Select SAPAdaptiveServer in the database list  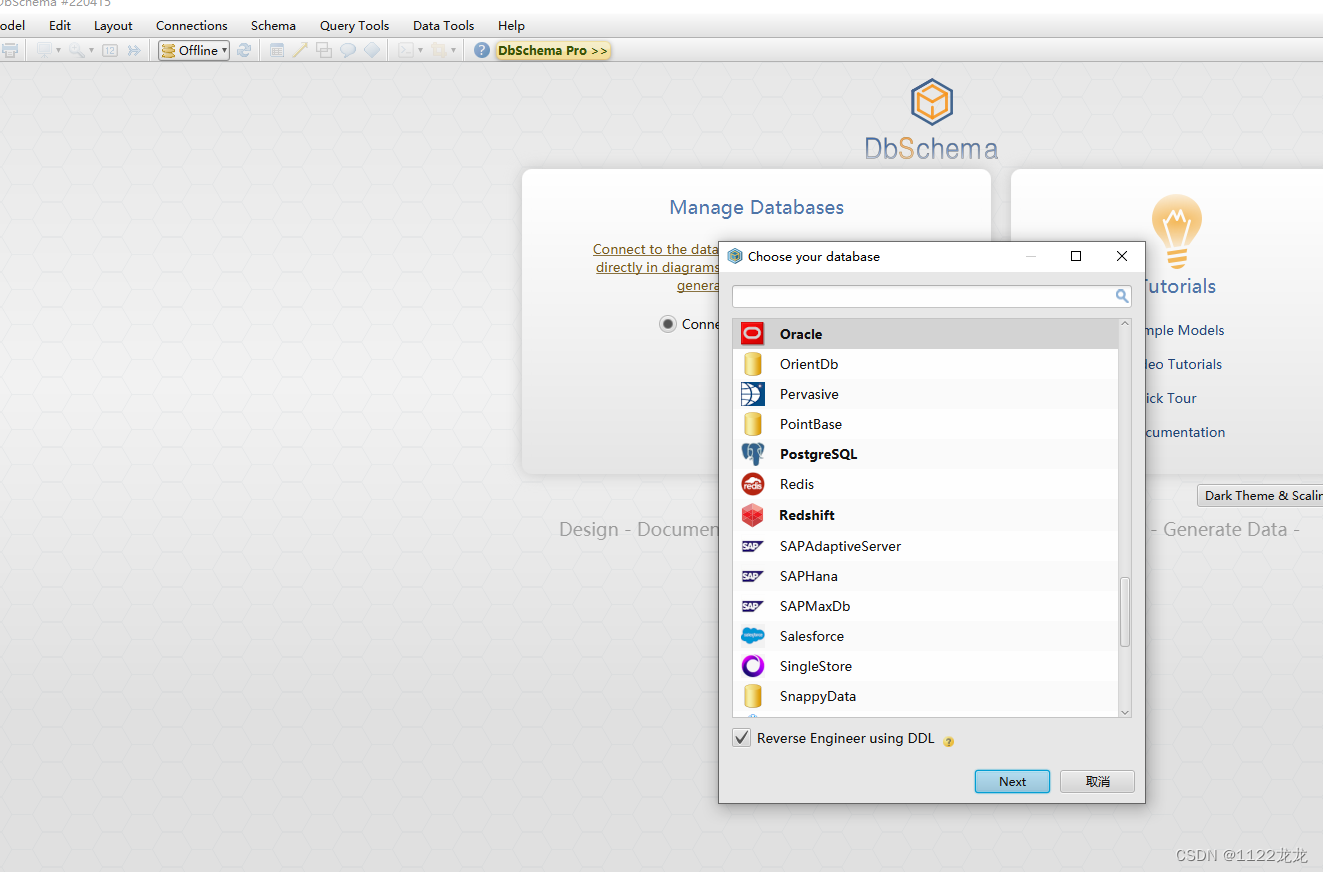(925, 546)
